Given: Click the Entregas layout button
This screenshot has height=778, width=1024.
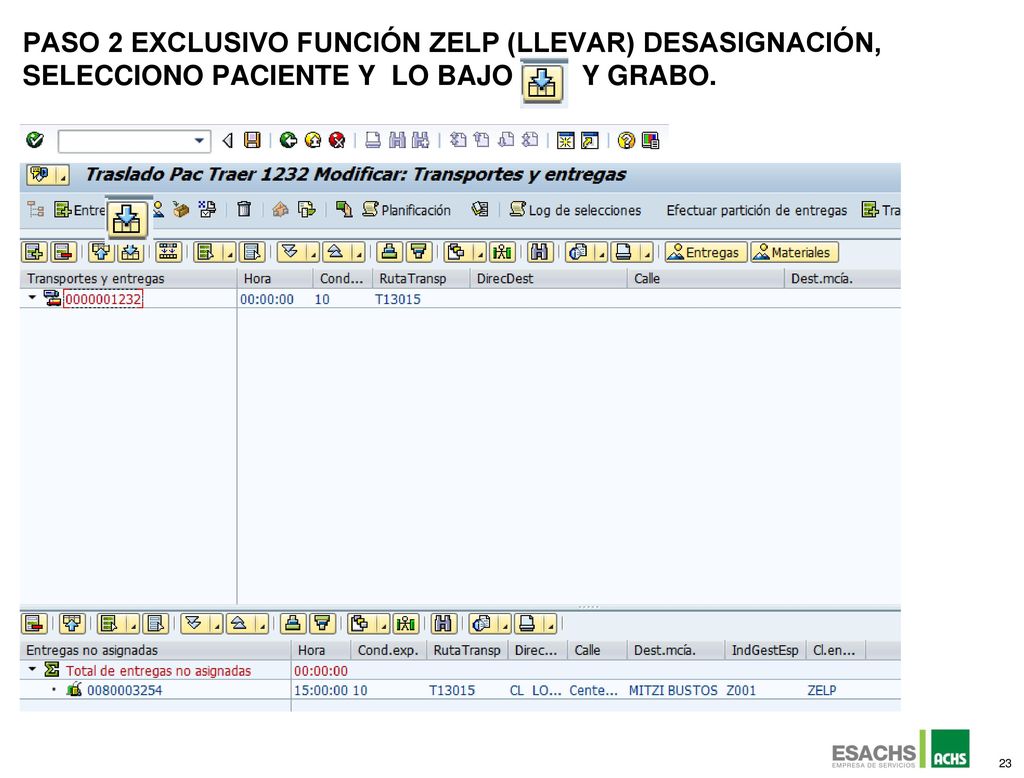Looking at the screenshot, I should (x=705, y=252).
